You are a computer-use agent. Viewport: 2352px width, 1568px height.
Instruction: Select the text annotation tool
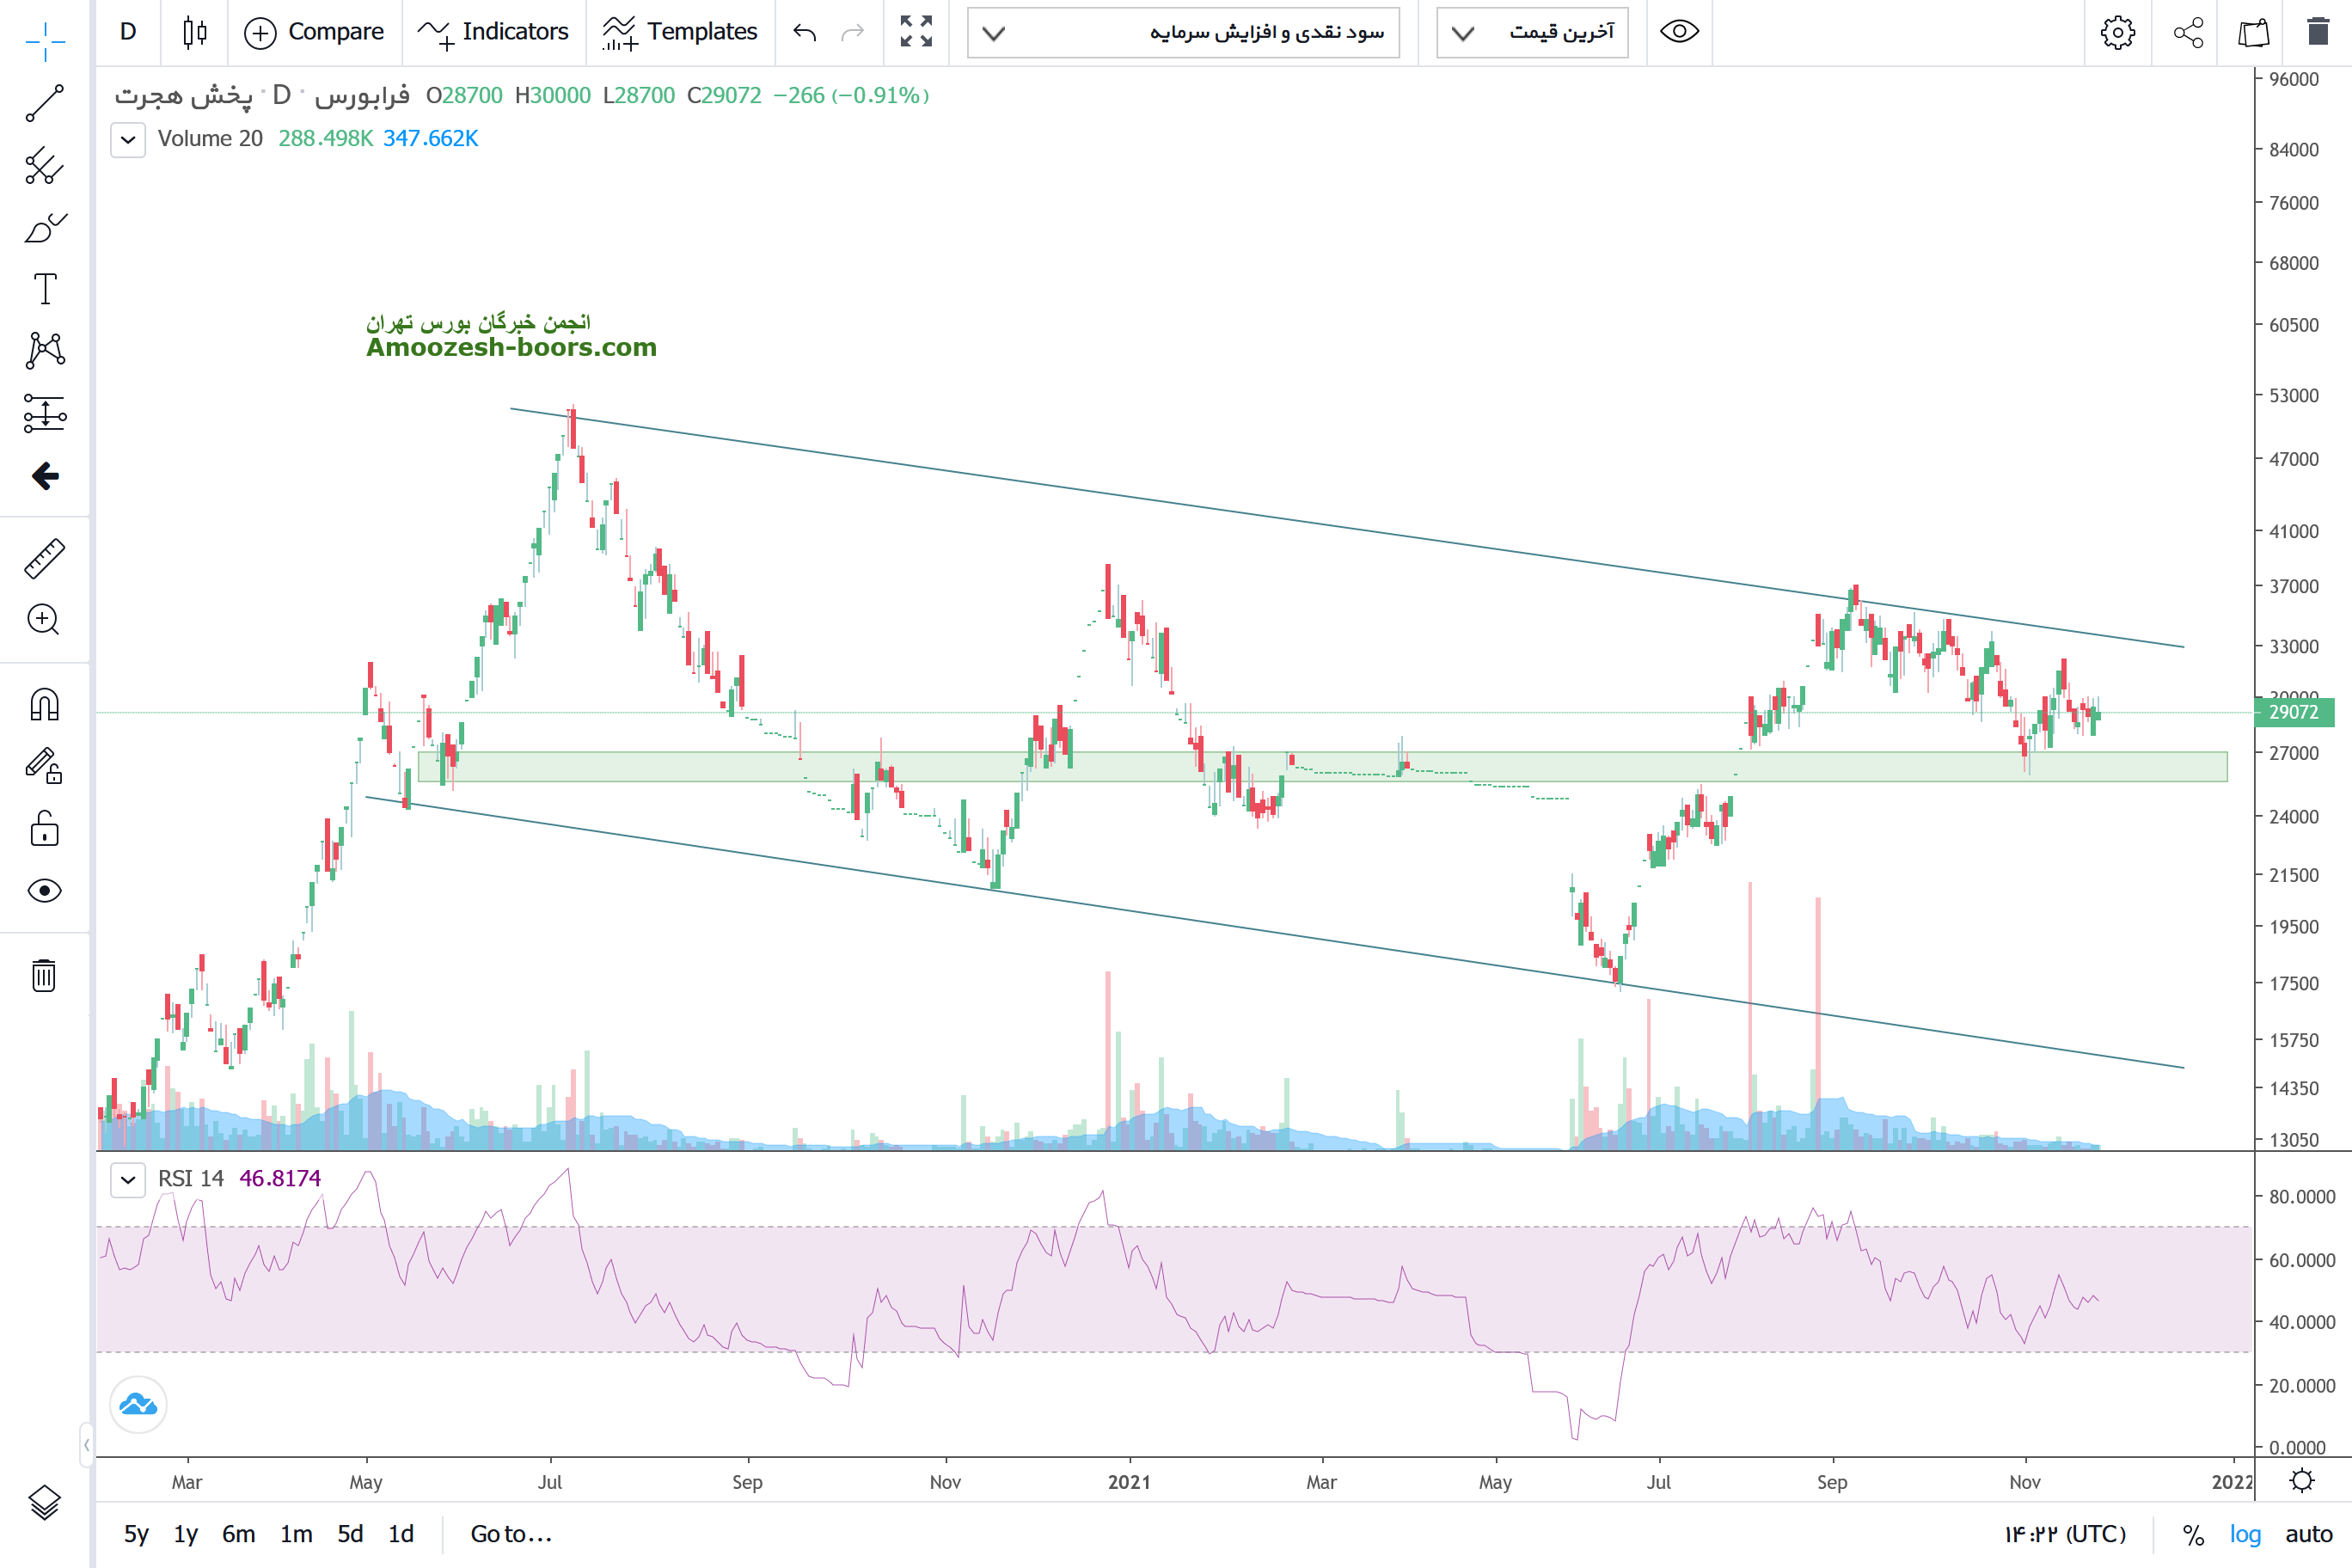coord(44,289)
